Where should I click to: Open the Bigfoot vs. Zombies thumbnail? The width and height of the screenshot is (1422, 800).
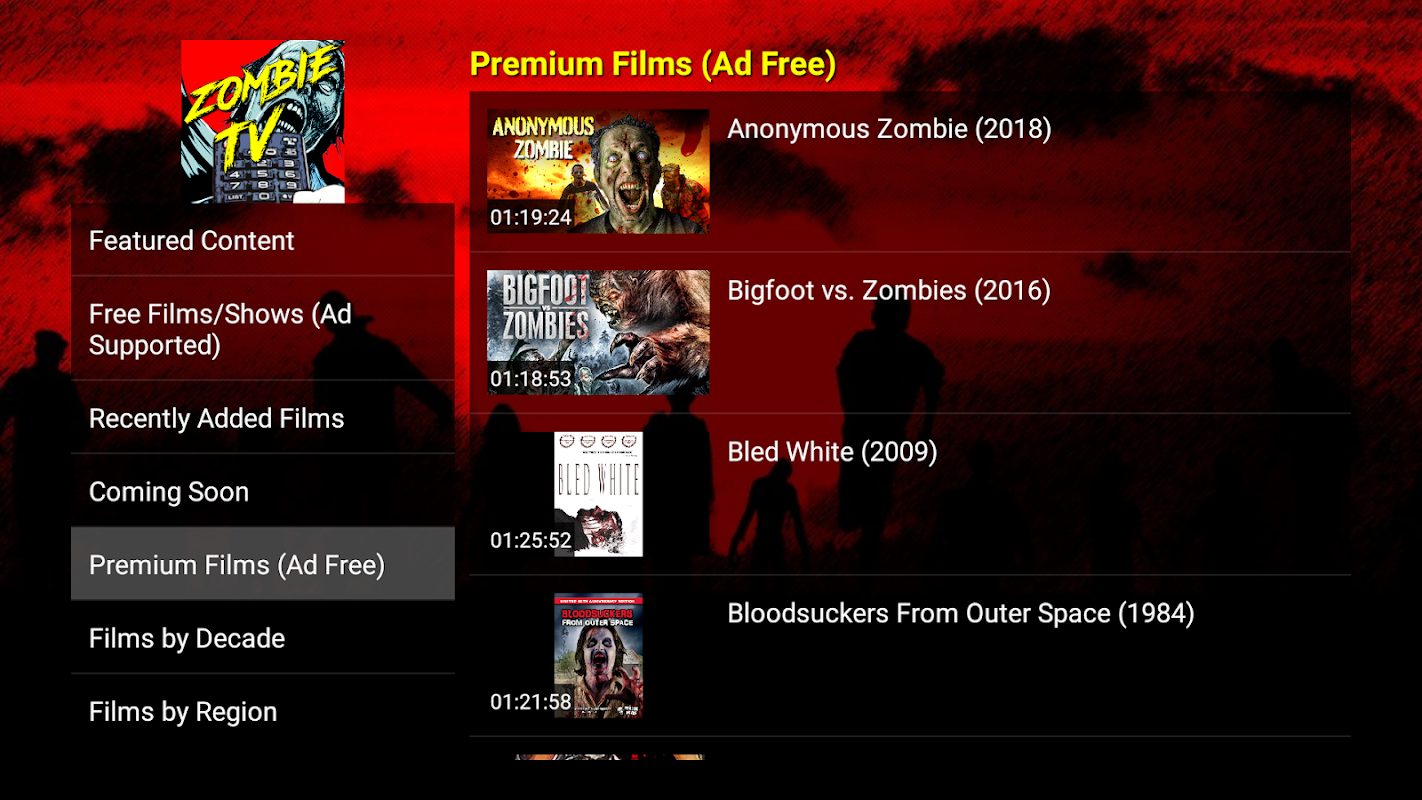598,332
